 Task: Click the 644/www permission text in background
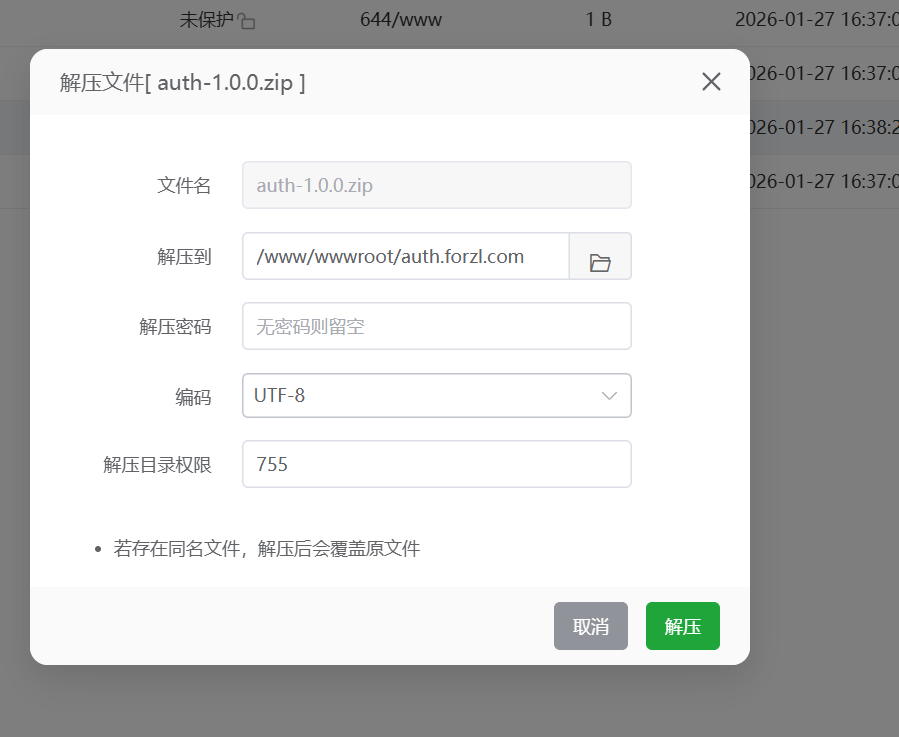coord(402,19)
